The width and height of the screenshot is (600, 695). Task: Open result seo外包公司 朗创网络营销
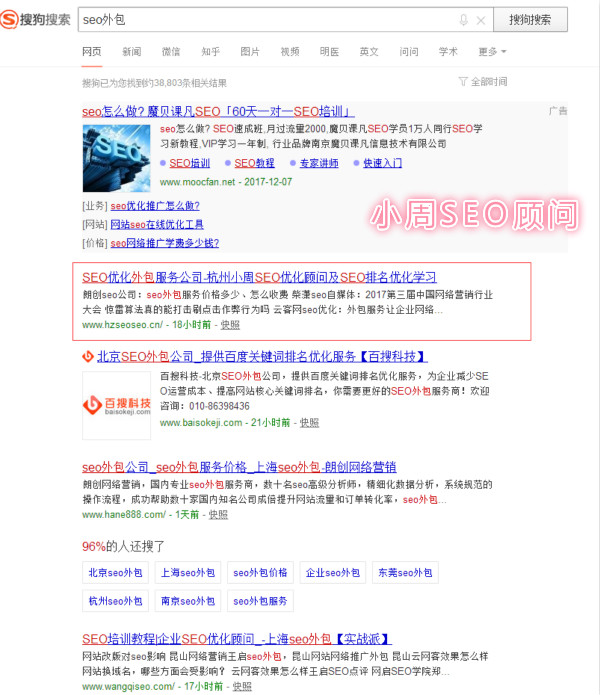239,467
